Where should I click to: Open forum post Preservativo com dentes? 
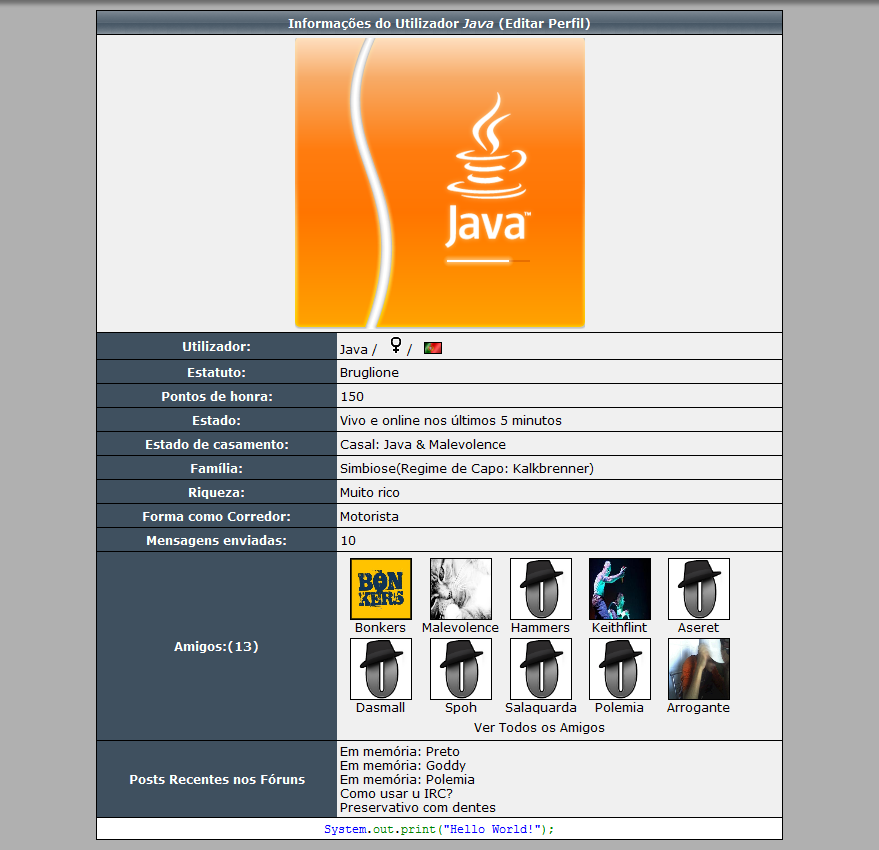click(418, 807)
